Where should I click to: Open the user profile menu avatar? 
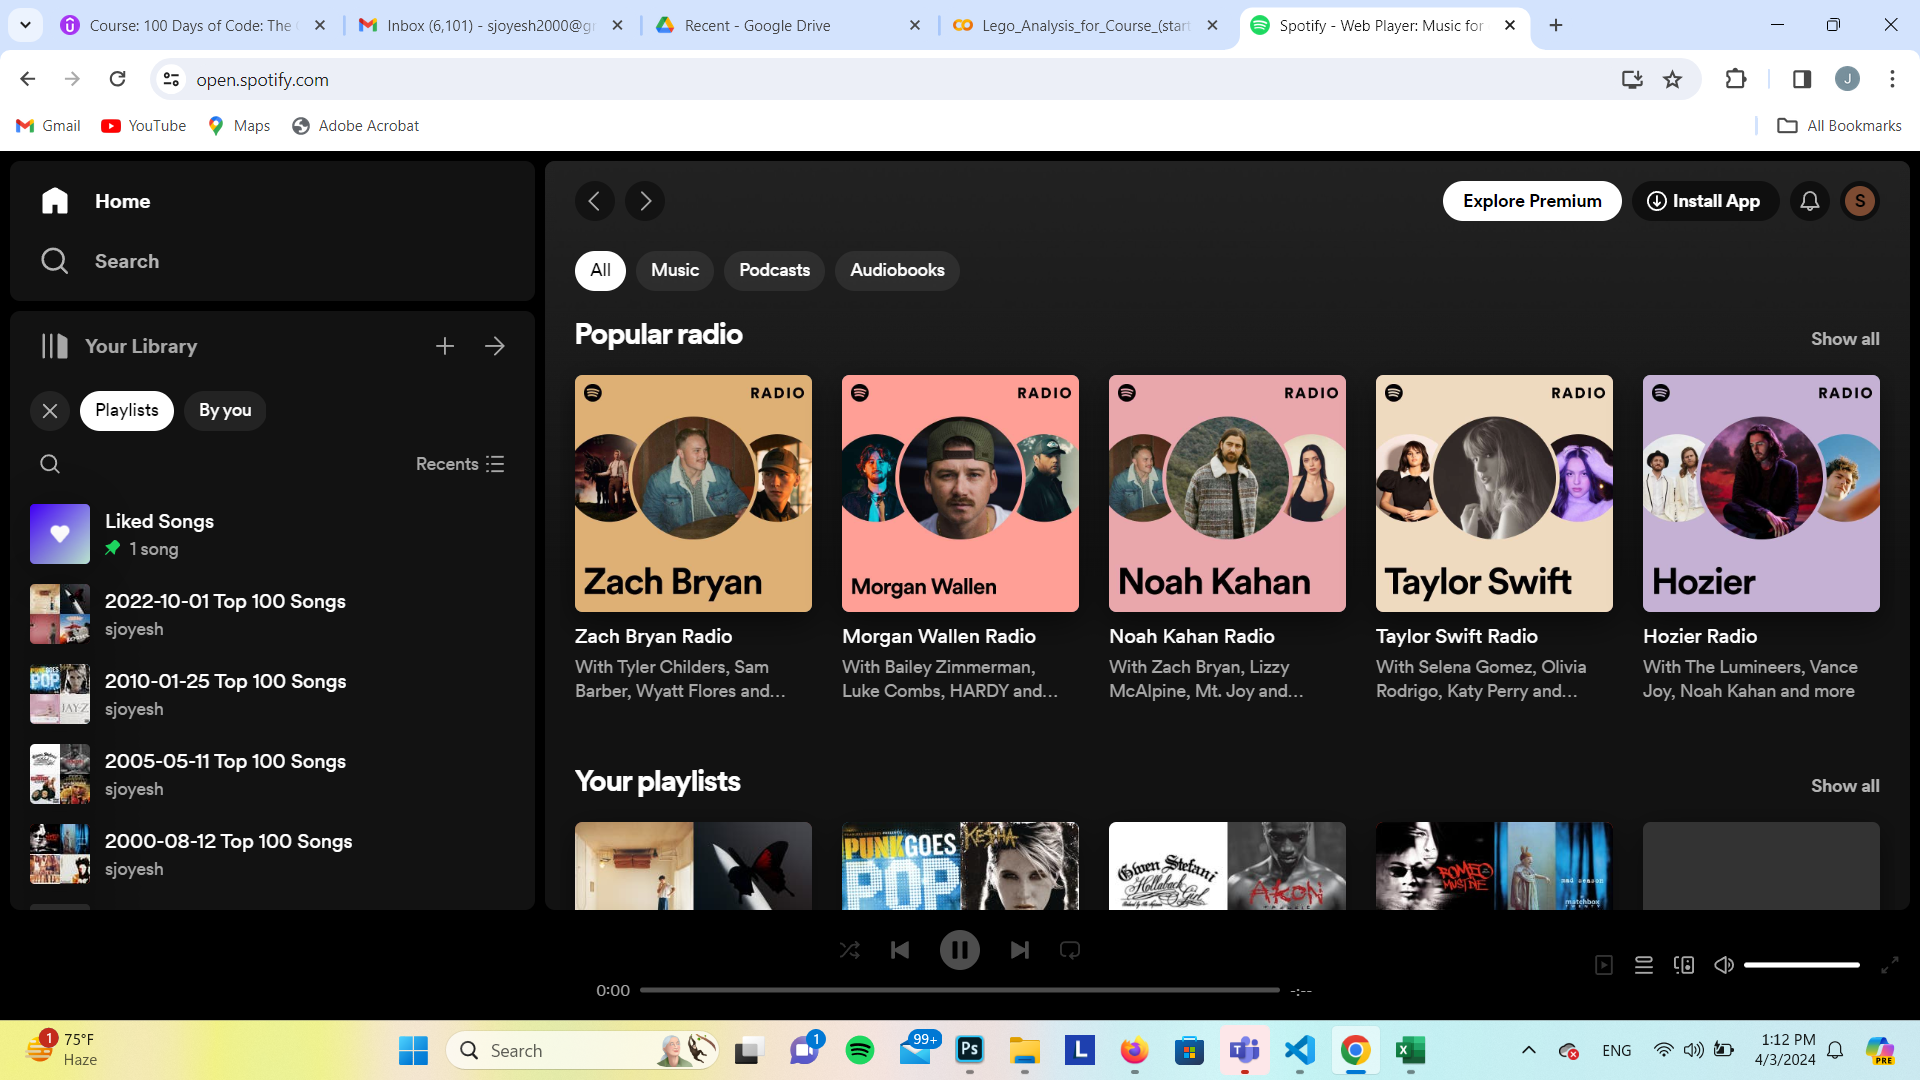click(x=1860, y=201)
